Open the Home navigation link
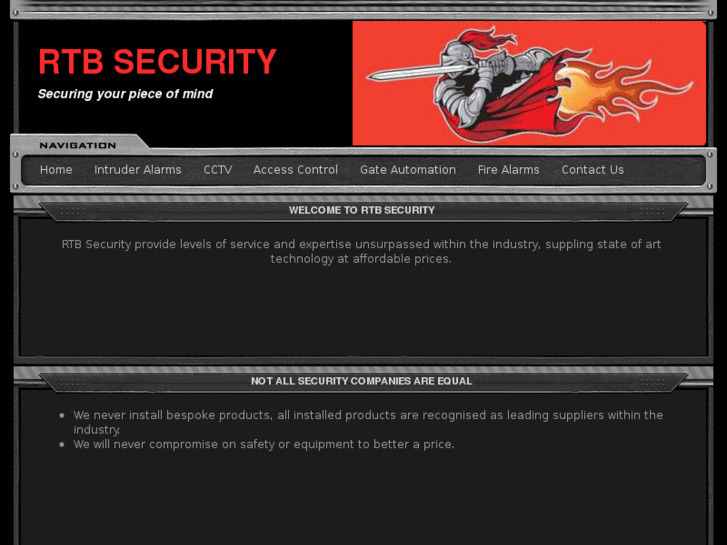The image size is (727, 545). (x=56, y=170)
